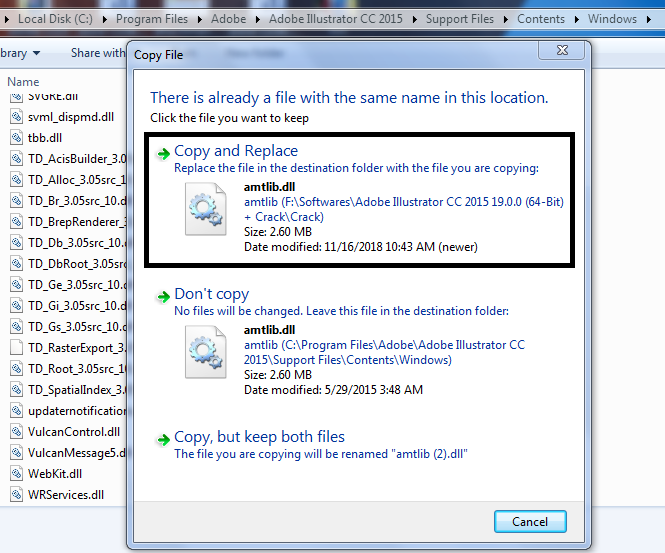Click the TD_RasterExport file name

[77, 348]
